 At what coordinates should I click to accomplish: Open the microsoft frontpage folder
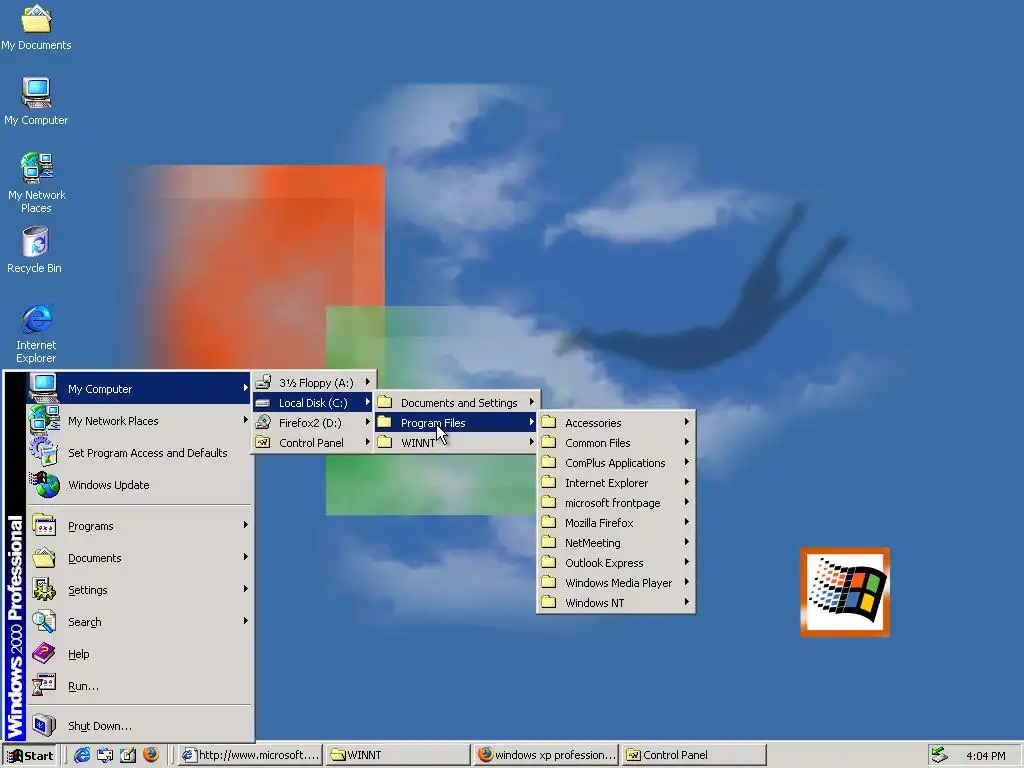616,503
